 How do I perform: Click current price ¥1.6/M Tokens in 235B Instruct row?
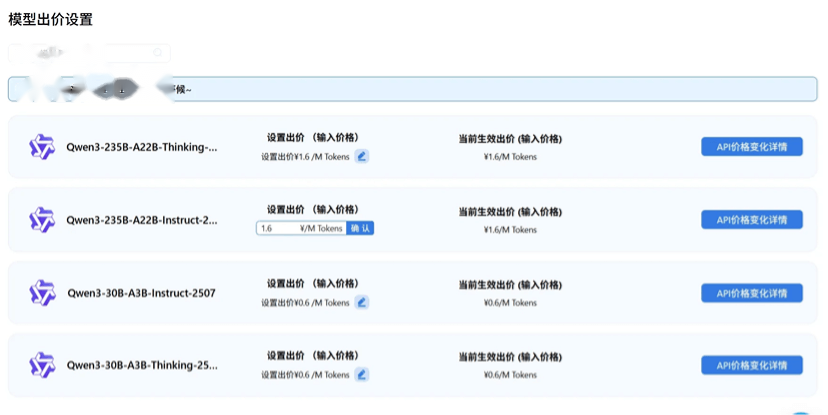(x=510, y=230)
